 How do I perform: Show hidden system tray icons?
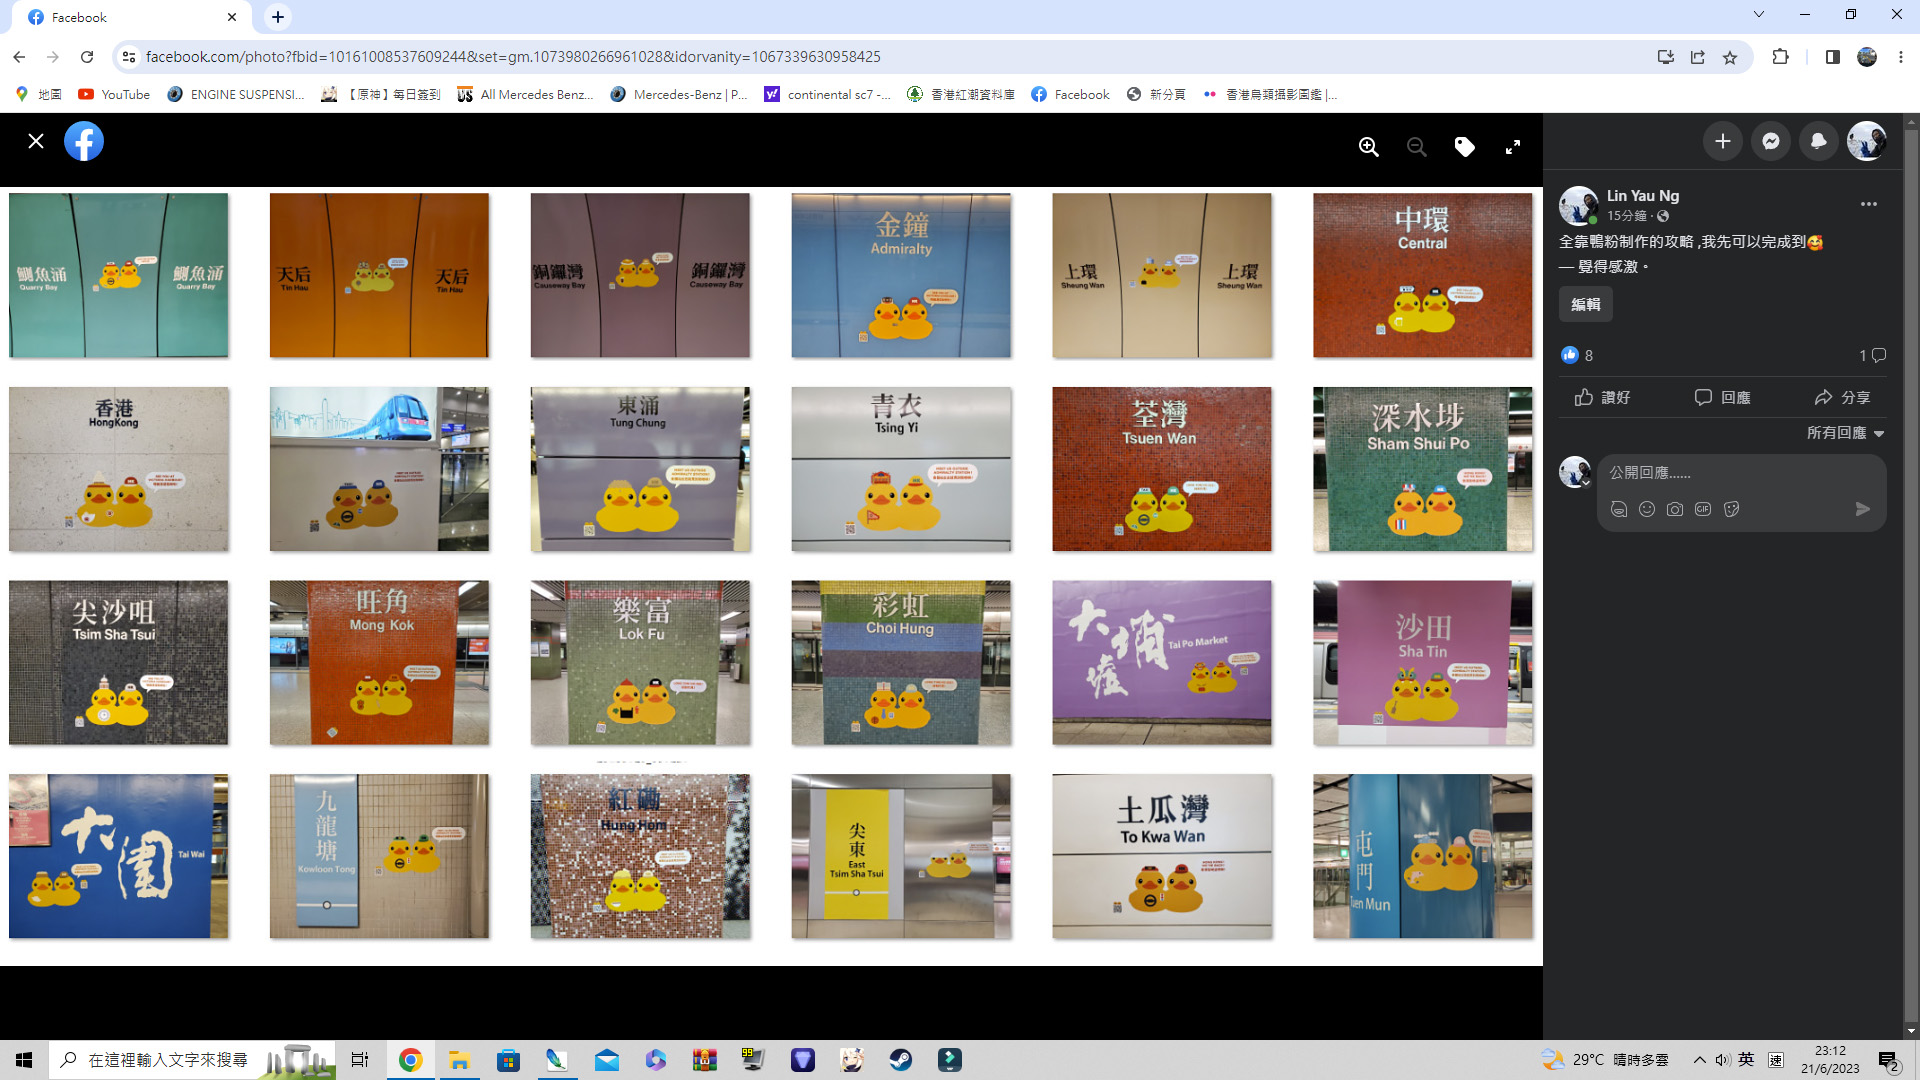tap(1699, 1060)
